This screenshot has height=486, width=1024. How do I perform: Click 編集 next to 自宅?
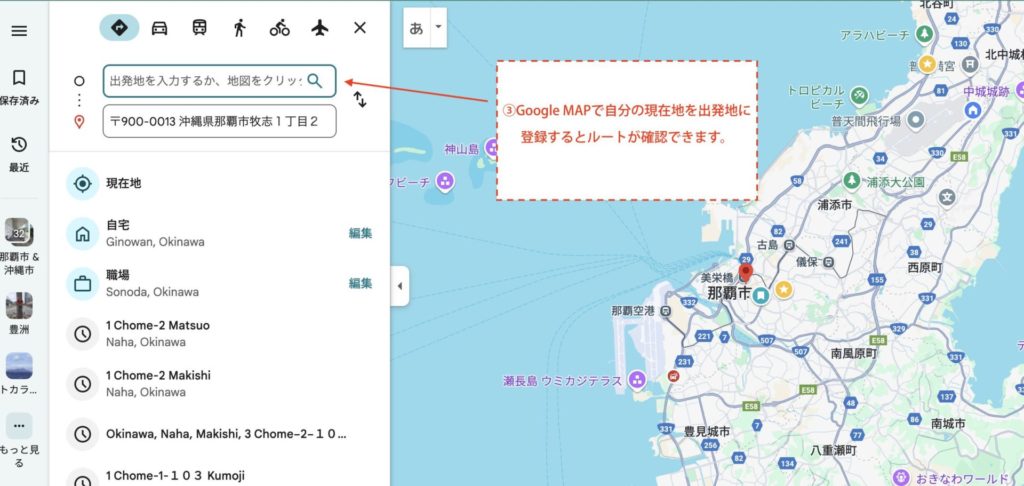click(x=360, y=233)
